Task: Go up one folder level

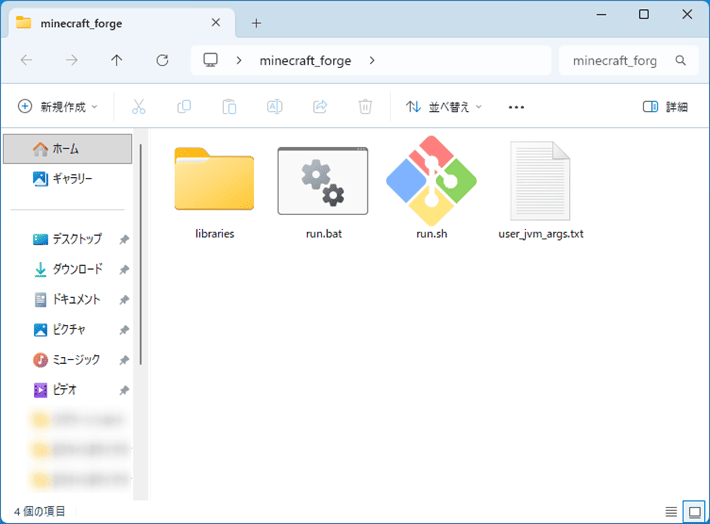Action: 116,60
